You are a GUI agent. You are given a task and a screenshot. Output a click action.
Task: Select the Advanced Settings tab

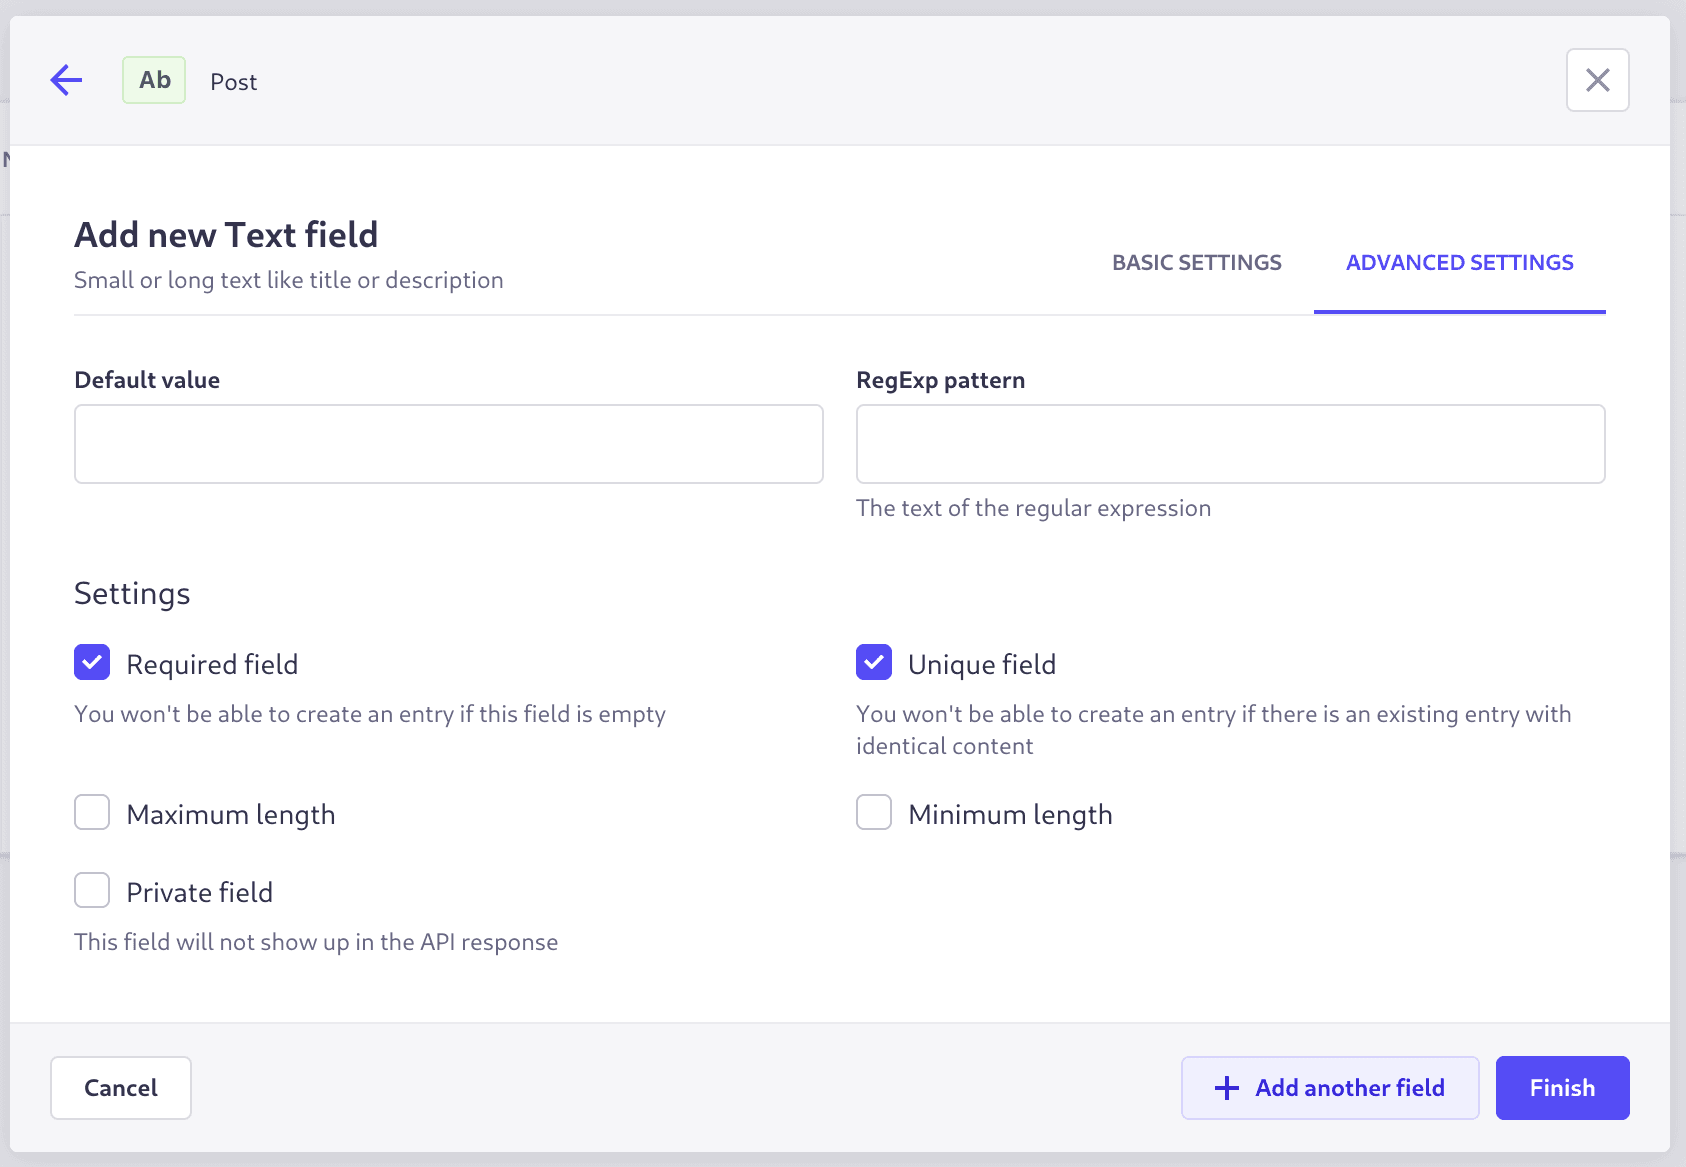(x=1460, y=262)
